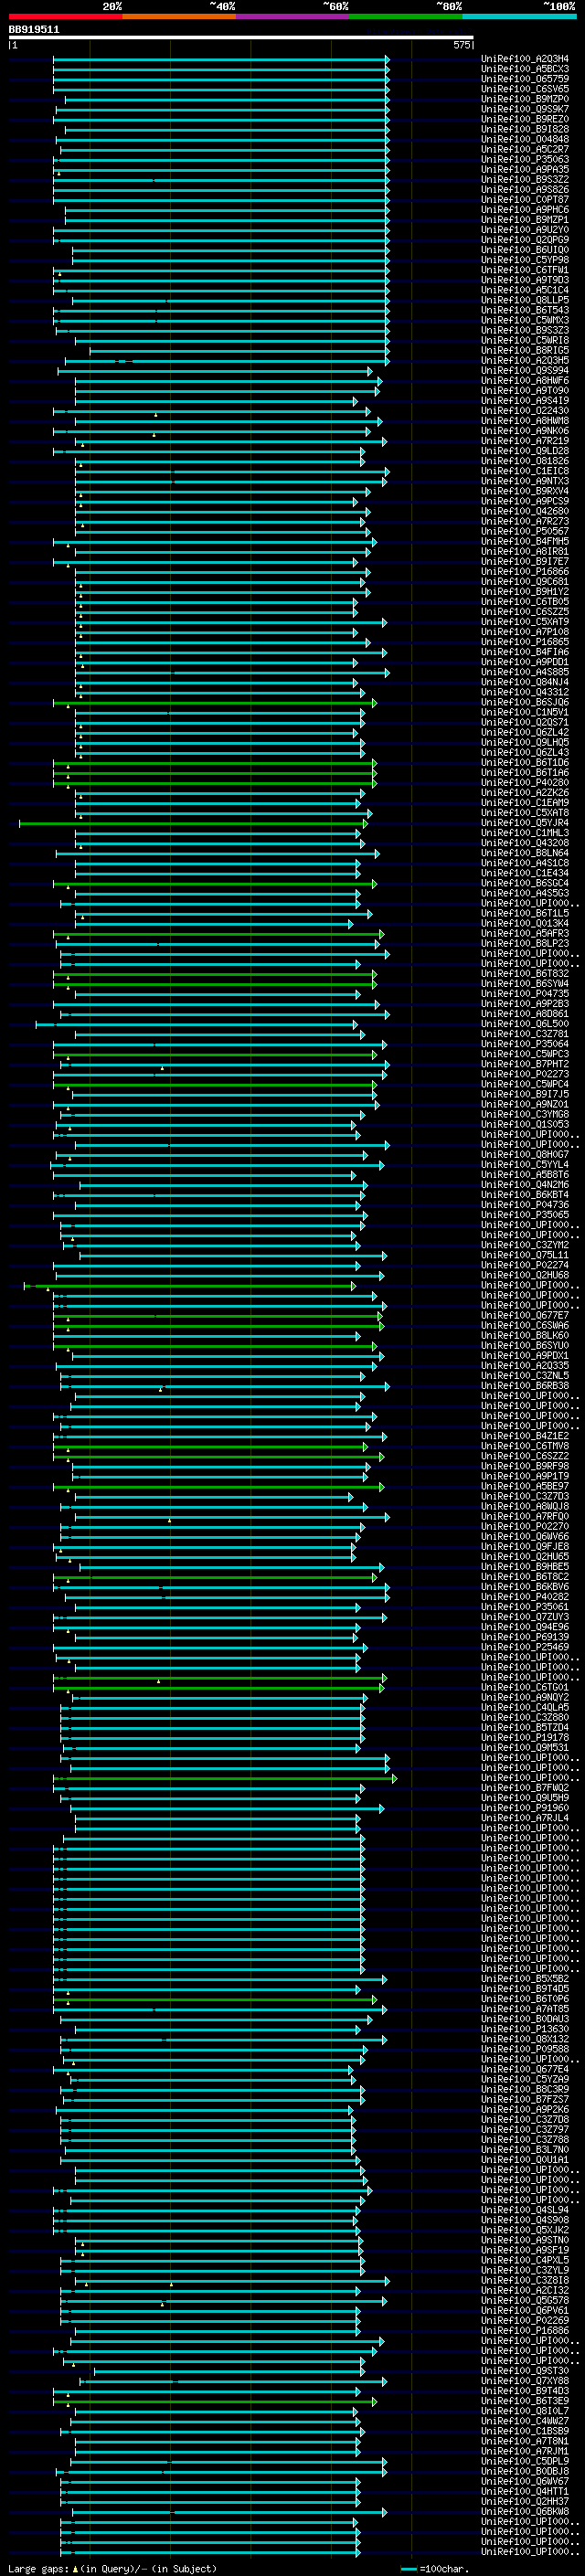The height and width of the screenshot is (2576, 585).
Task: Select hit label UniRef100_Q677E7
Action: pyautogui.click(x=525, y=1315)
